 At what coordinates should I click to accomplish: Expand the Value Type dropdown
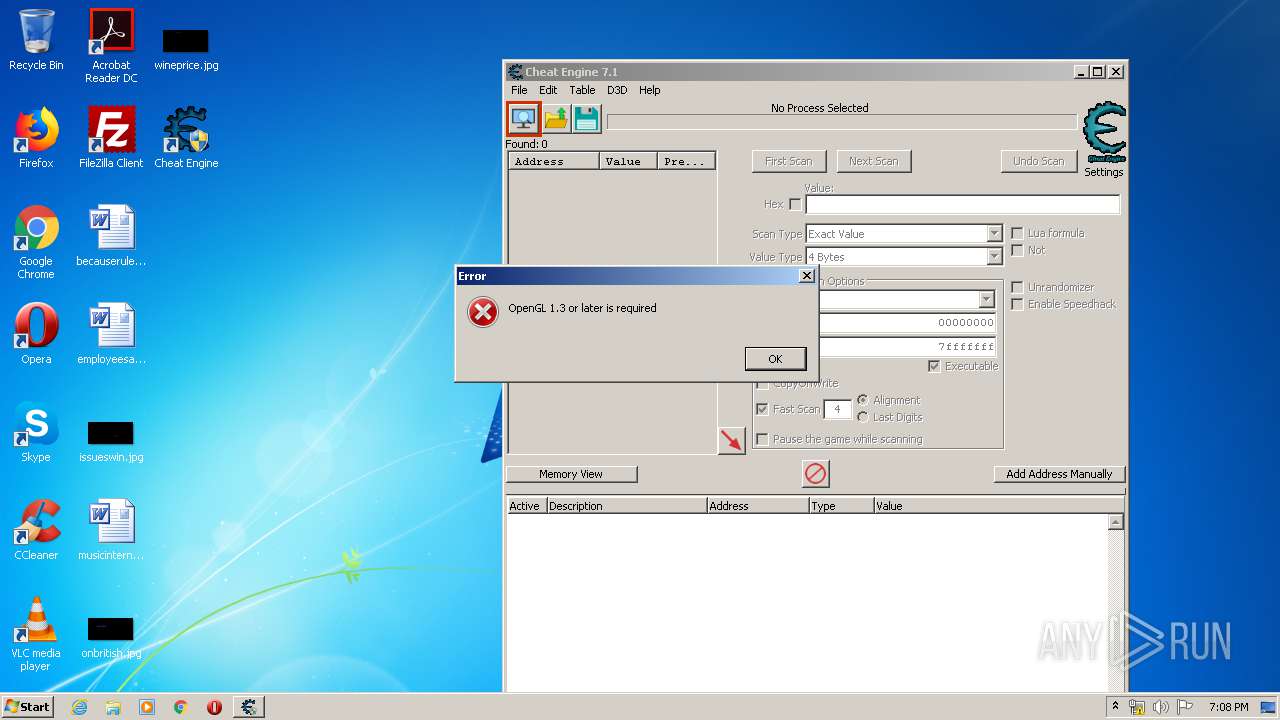(994, 257)
